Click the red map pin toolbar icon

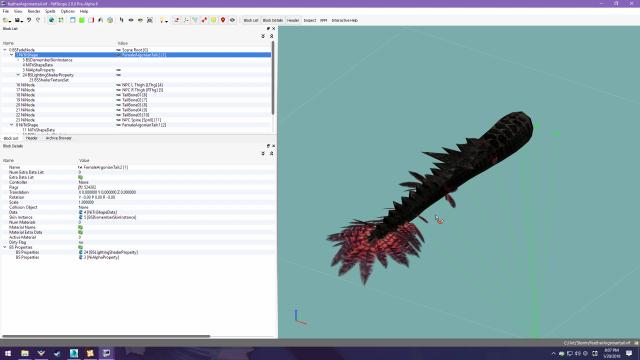click(223, 20)
